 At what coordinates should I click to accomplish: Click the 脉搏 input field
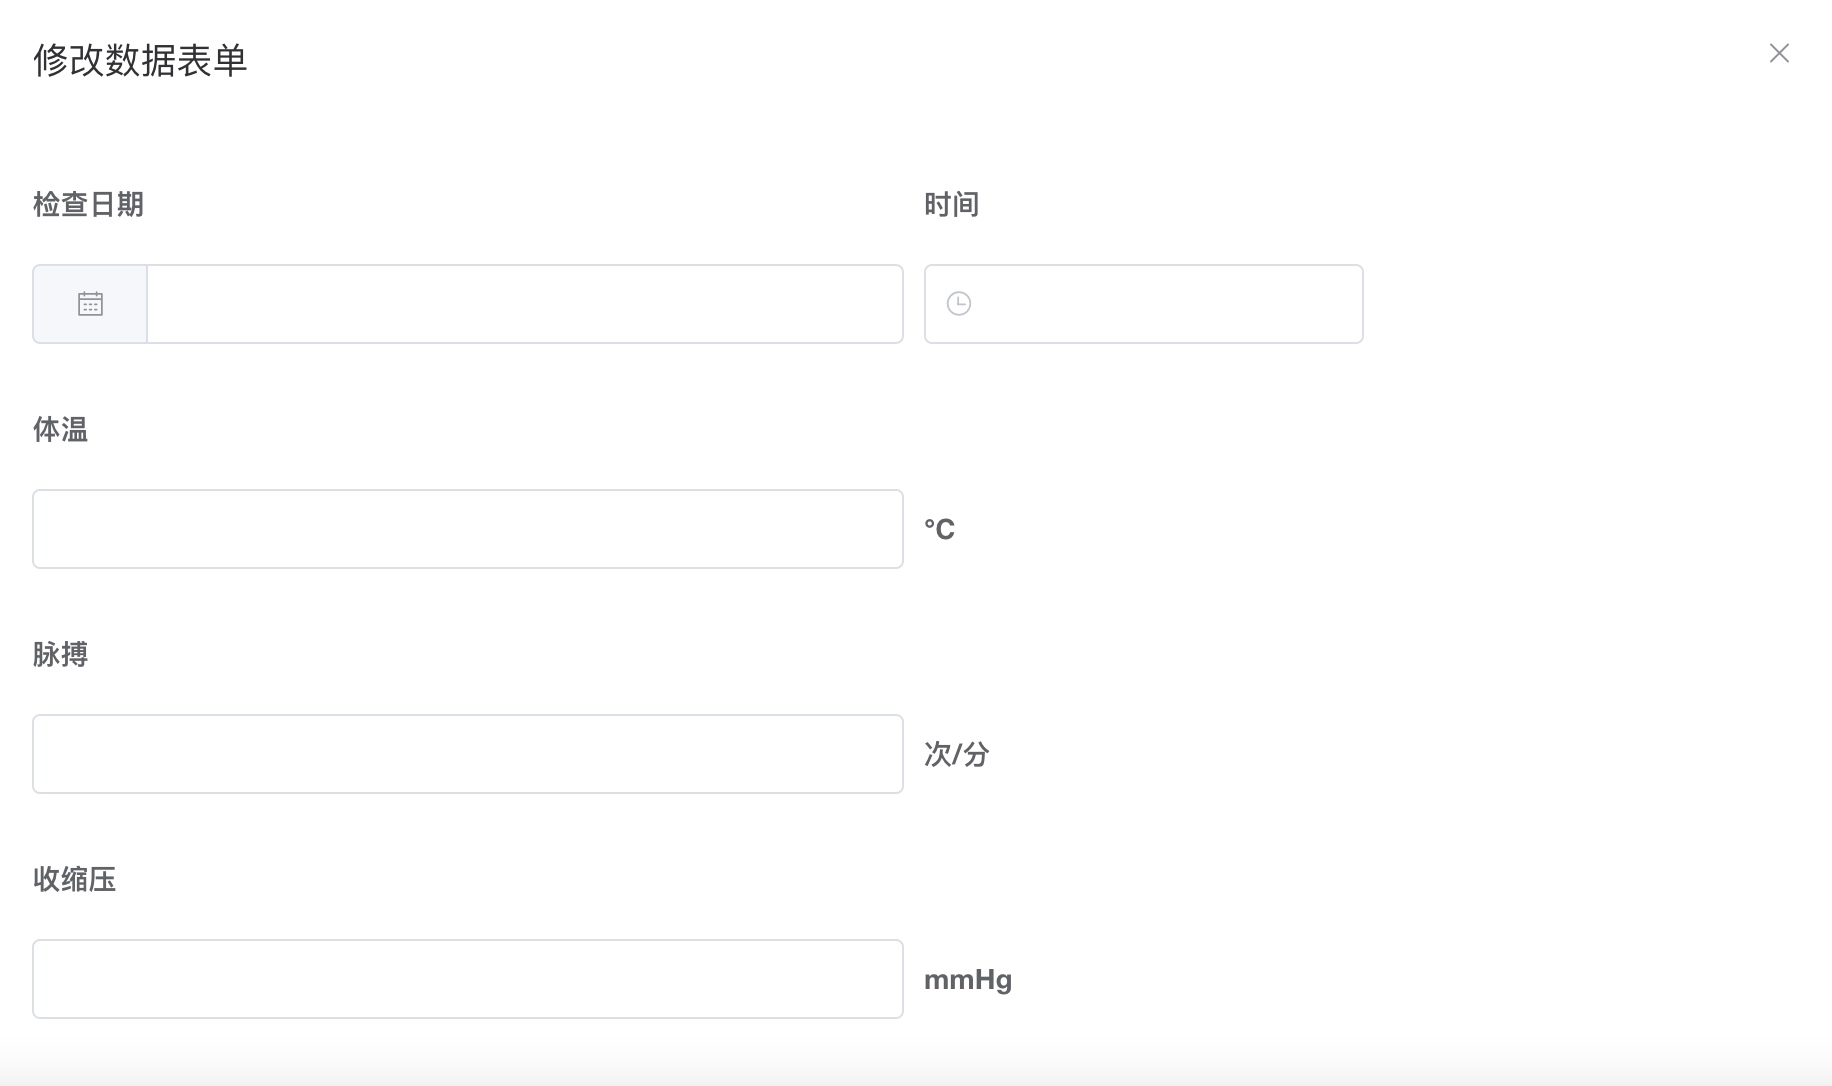[x=467, y=754]
